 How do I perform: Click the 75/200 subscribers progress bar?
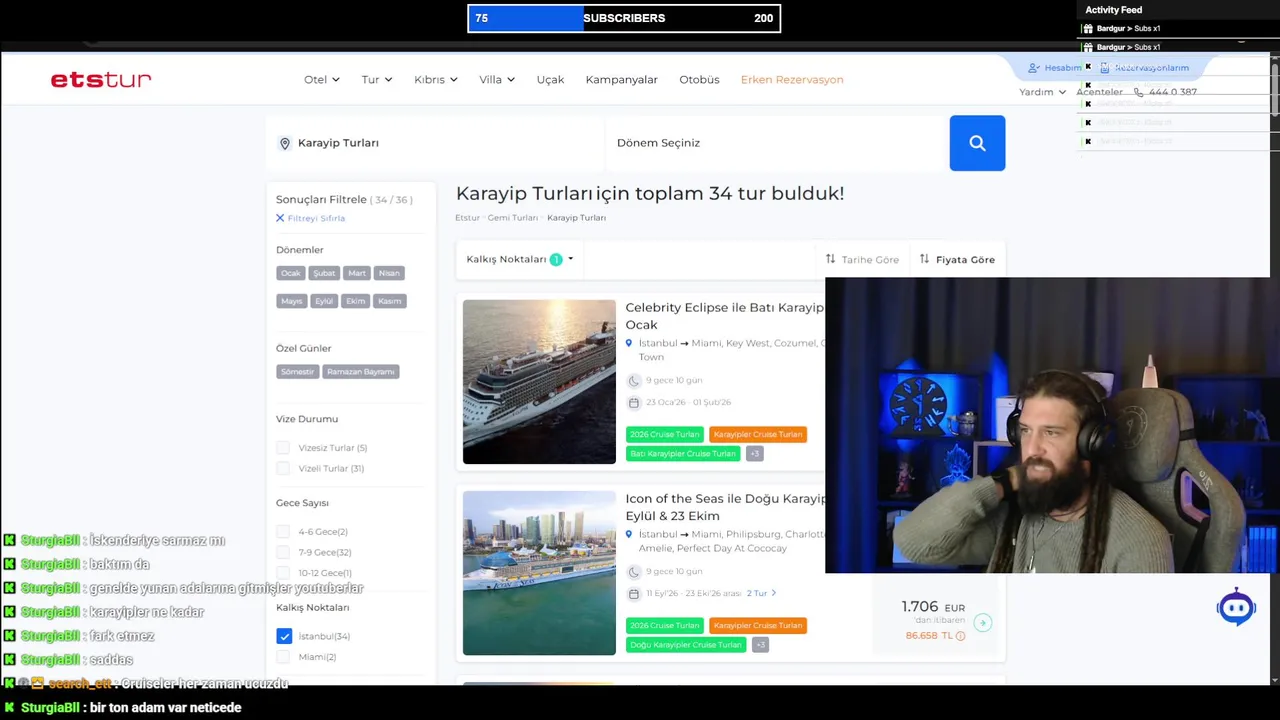[624, 18]
